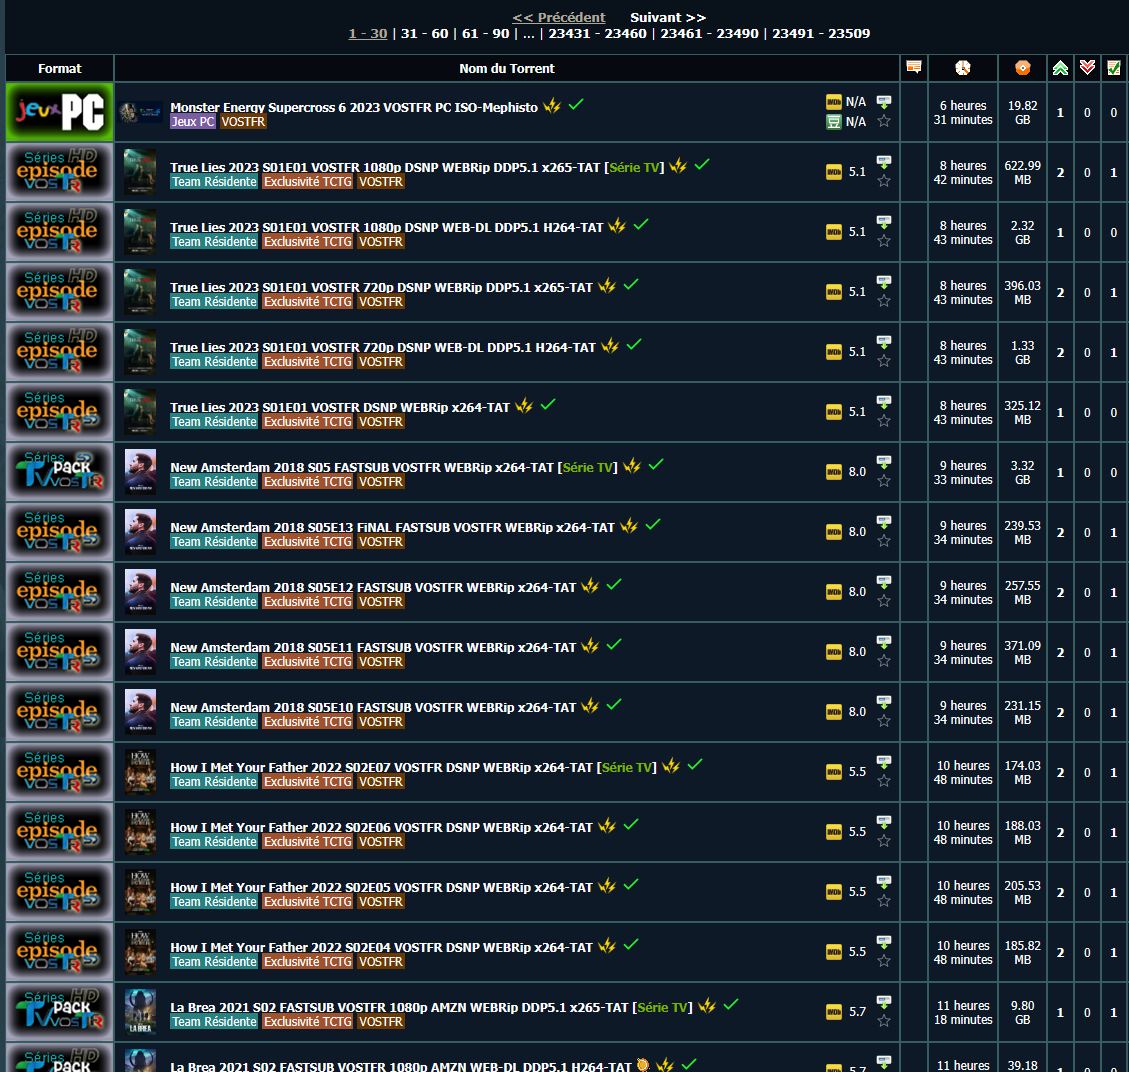The width and height of the screenshot is (1129, 1072).
Task: Click the Série TV link on New Amsterdam S05 row
Action: (588, 467)
